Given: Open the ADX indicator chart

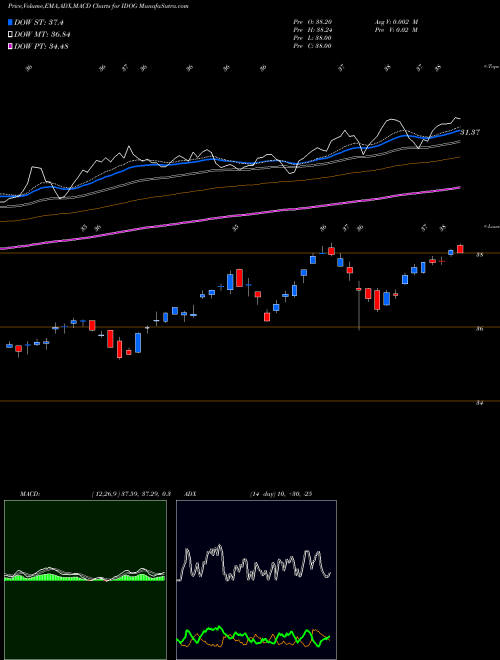Looking at the screenshot, I should [256, 580].
